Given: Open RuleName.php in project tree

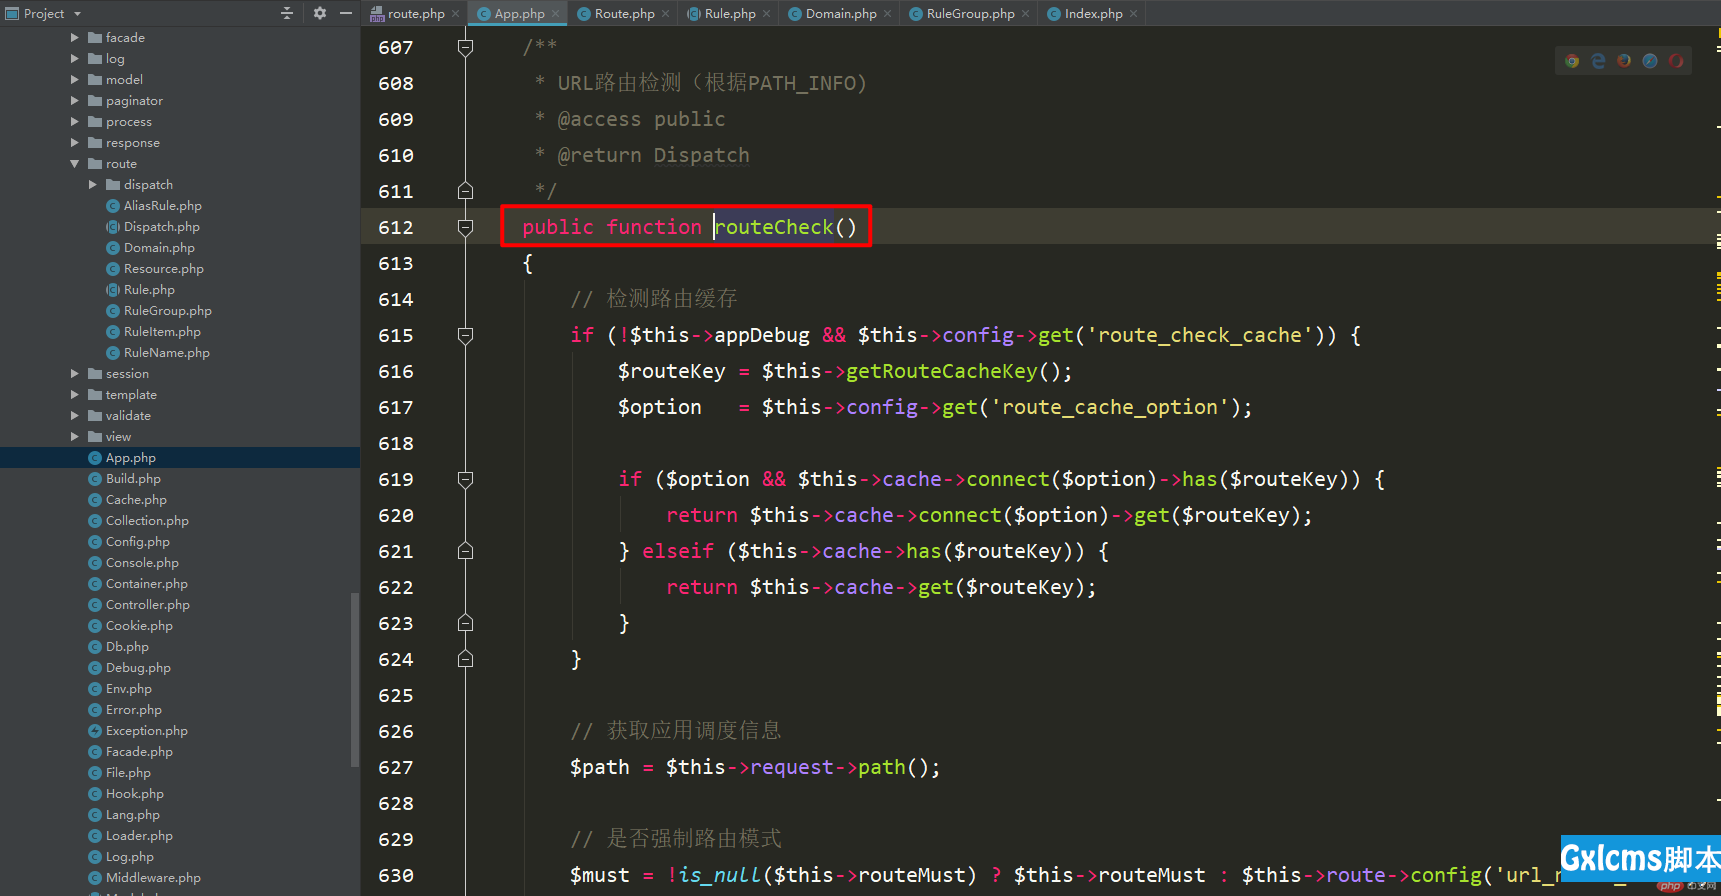Looking at the screenshot, I should coord(158,352).
